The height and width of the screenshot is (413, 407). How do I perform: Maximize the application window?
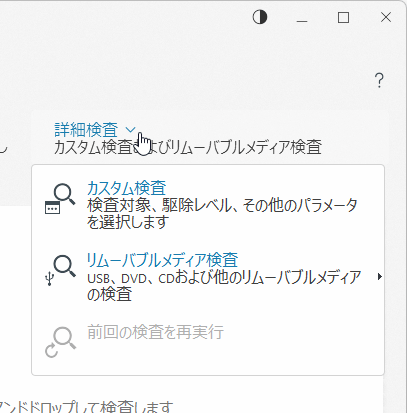click(x=343, y=17)
